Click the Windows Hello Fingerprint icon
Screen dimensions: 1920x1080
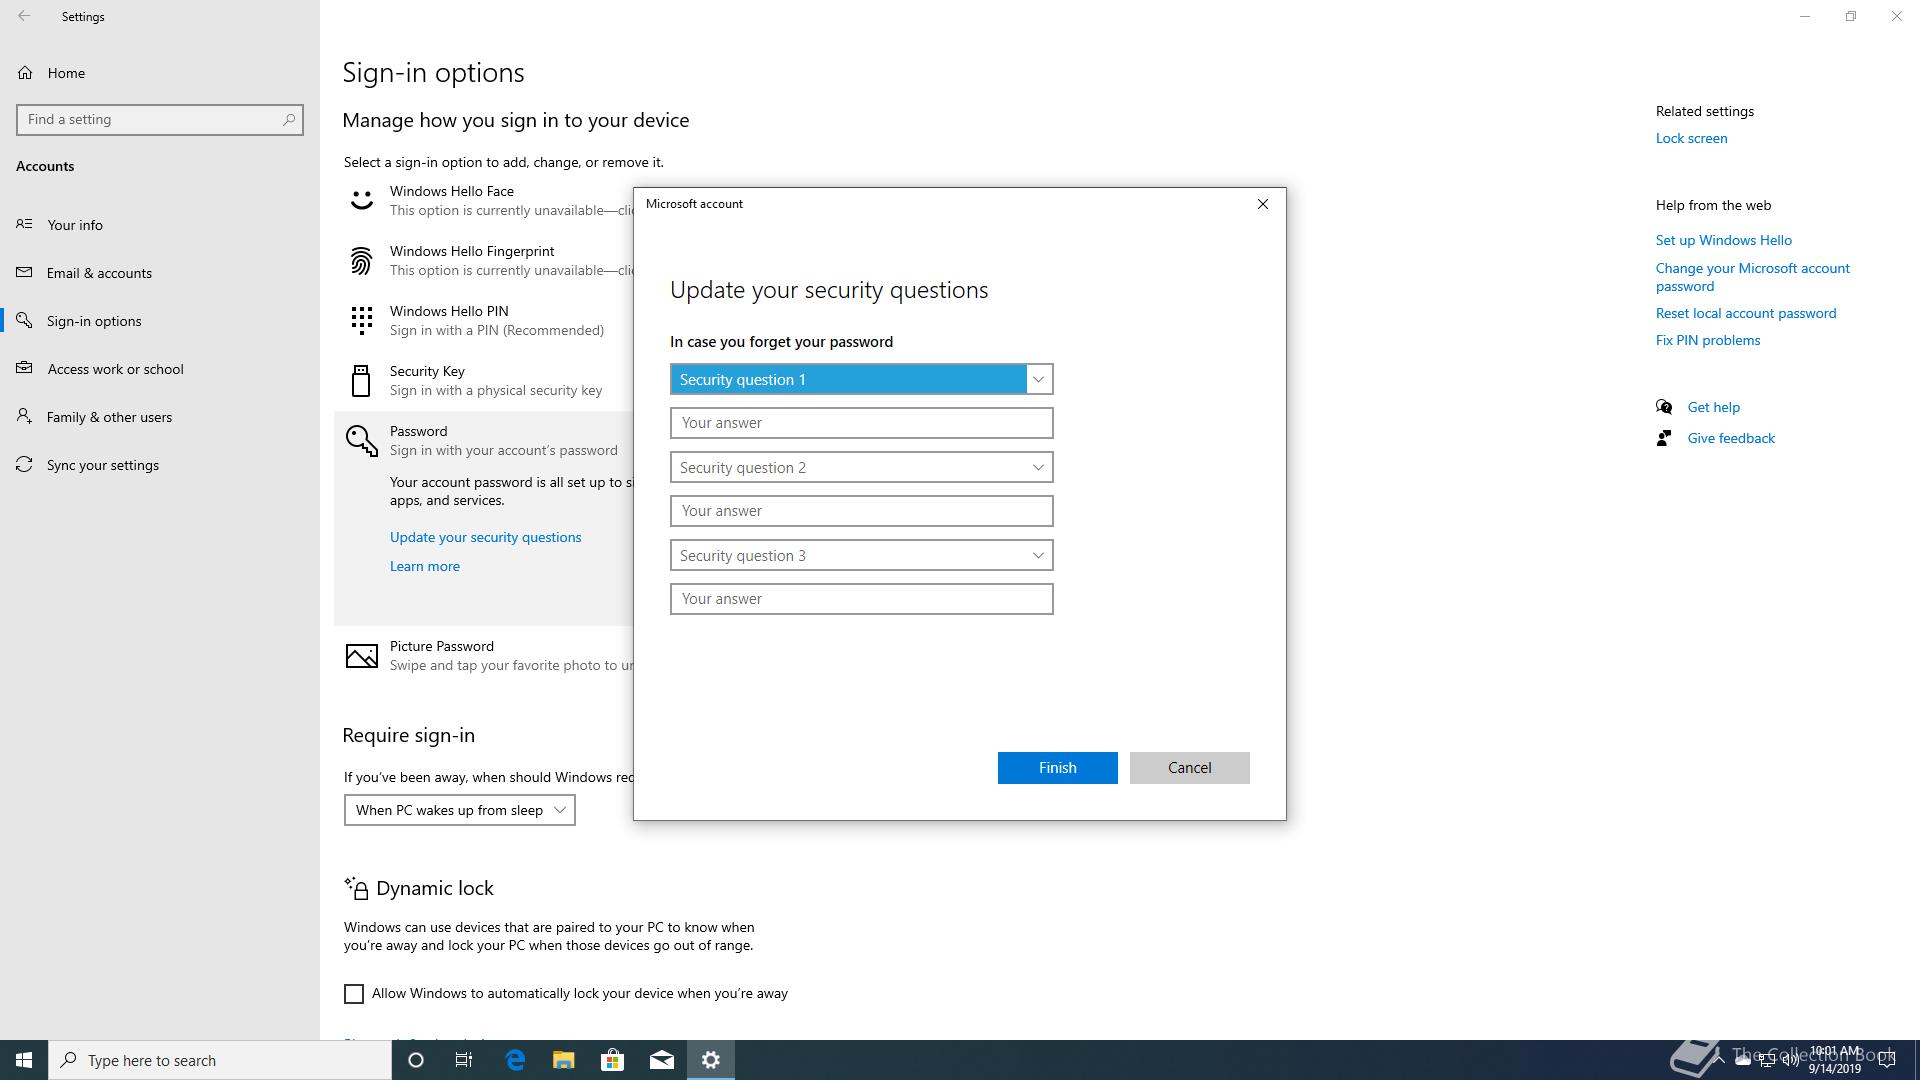361,261
